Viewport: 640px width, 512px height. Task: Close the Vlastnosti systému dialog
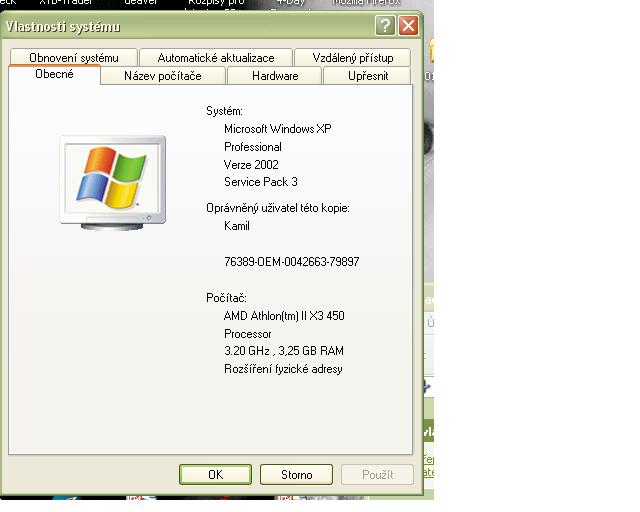408,26
